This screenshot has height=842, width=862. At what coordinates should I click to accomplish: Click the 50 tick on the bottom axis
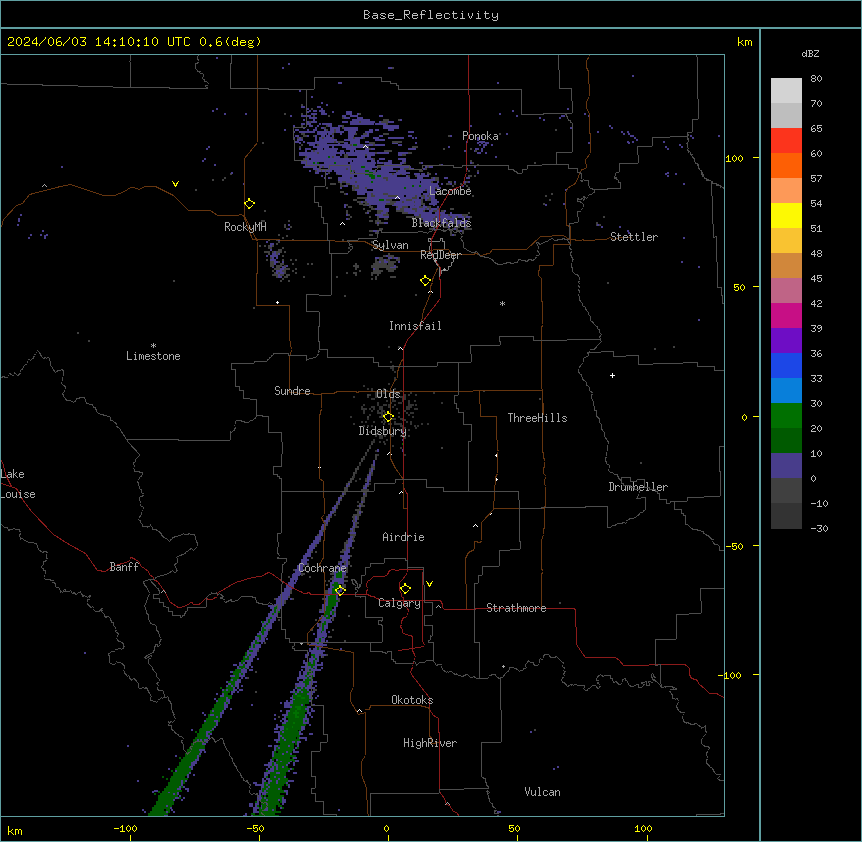pyautogui.click(x=514, y=828)
